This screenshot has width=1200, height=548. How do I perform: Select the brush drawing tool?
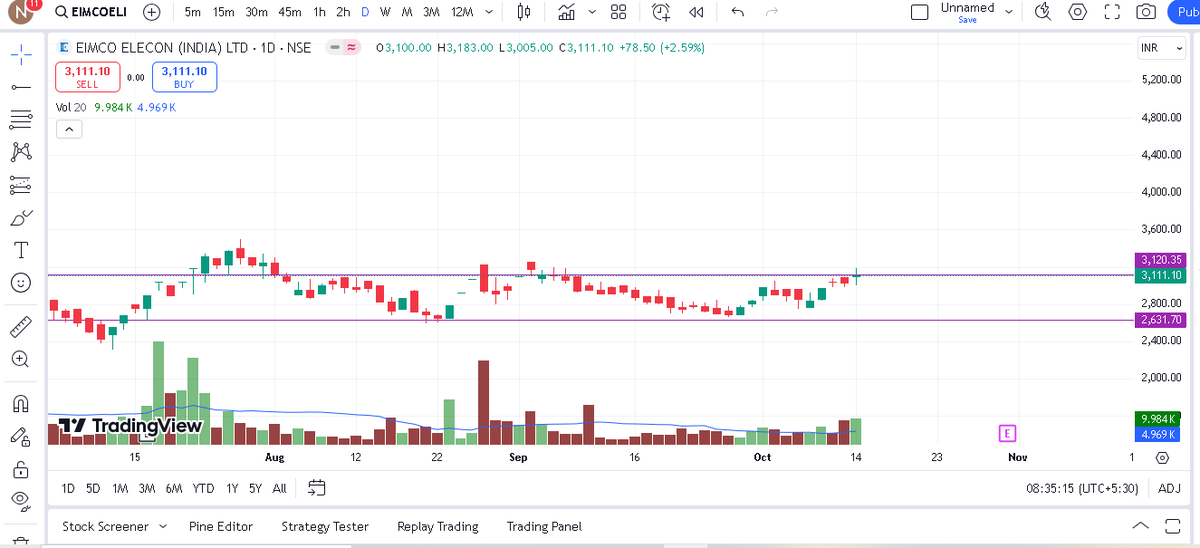click(x=21, y=218)
